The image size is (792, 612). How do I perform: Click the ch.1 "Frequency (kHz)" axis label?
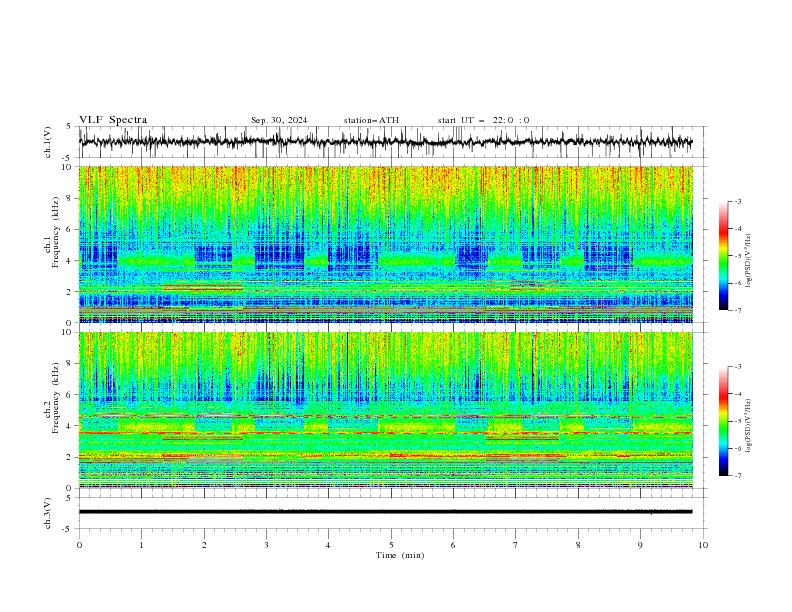55,232
